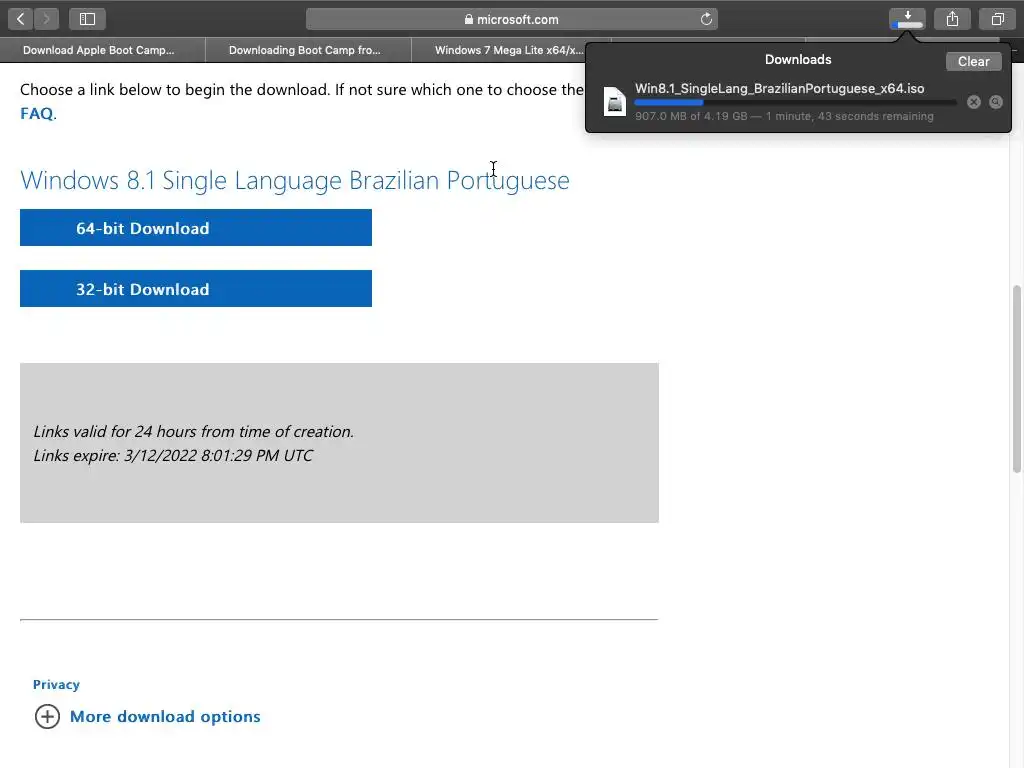Open More download options link

click(x=165, y=716)
